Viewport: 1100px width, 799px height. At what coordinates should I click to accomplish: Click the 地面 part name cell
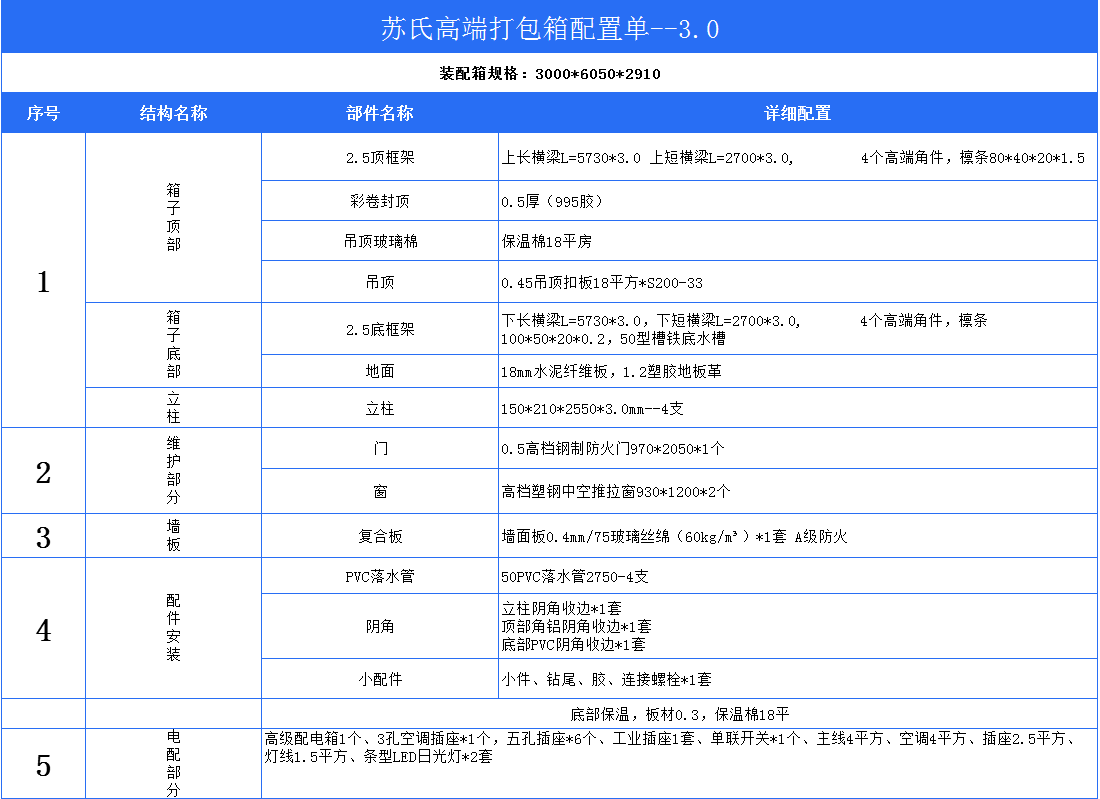click(380, 371)
